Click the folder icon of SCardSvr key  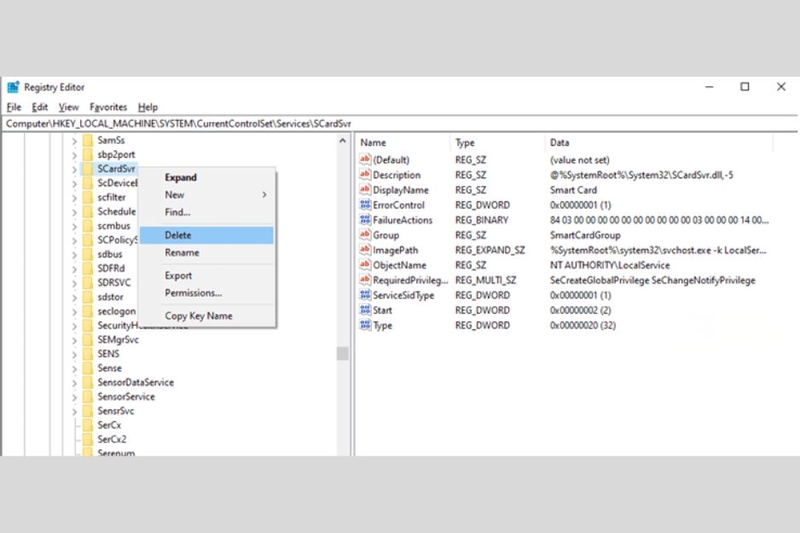coord(88,169)
